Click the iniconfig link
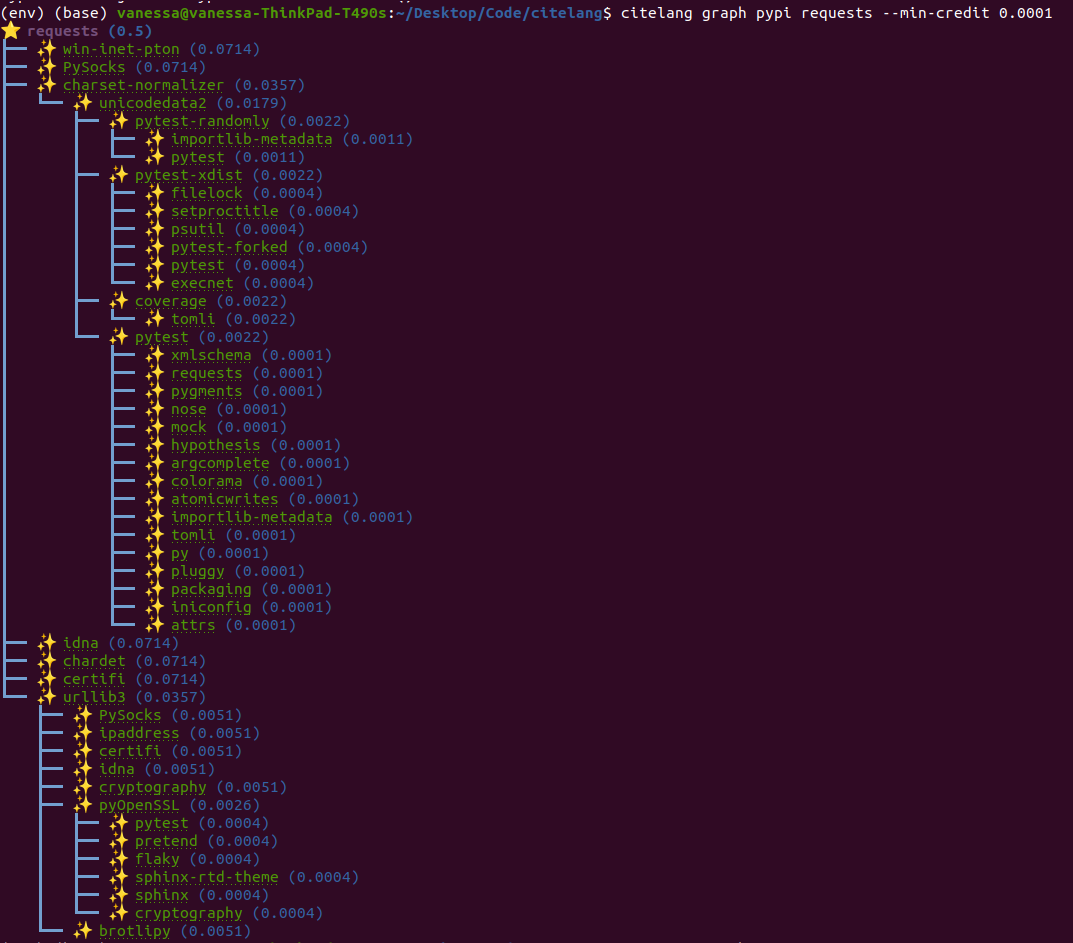This screenshot has width=1073, height=943. tap(211, 607)
